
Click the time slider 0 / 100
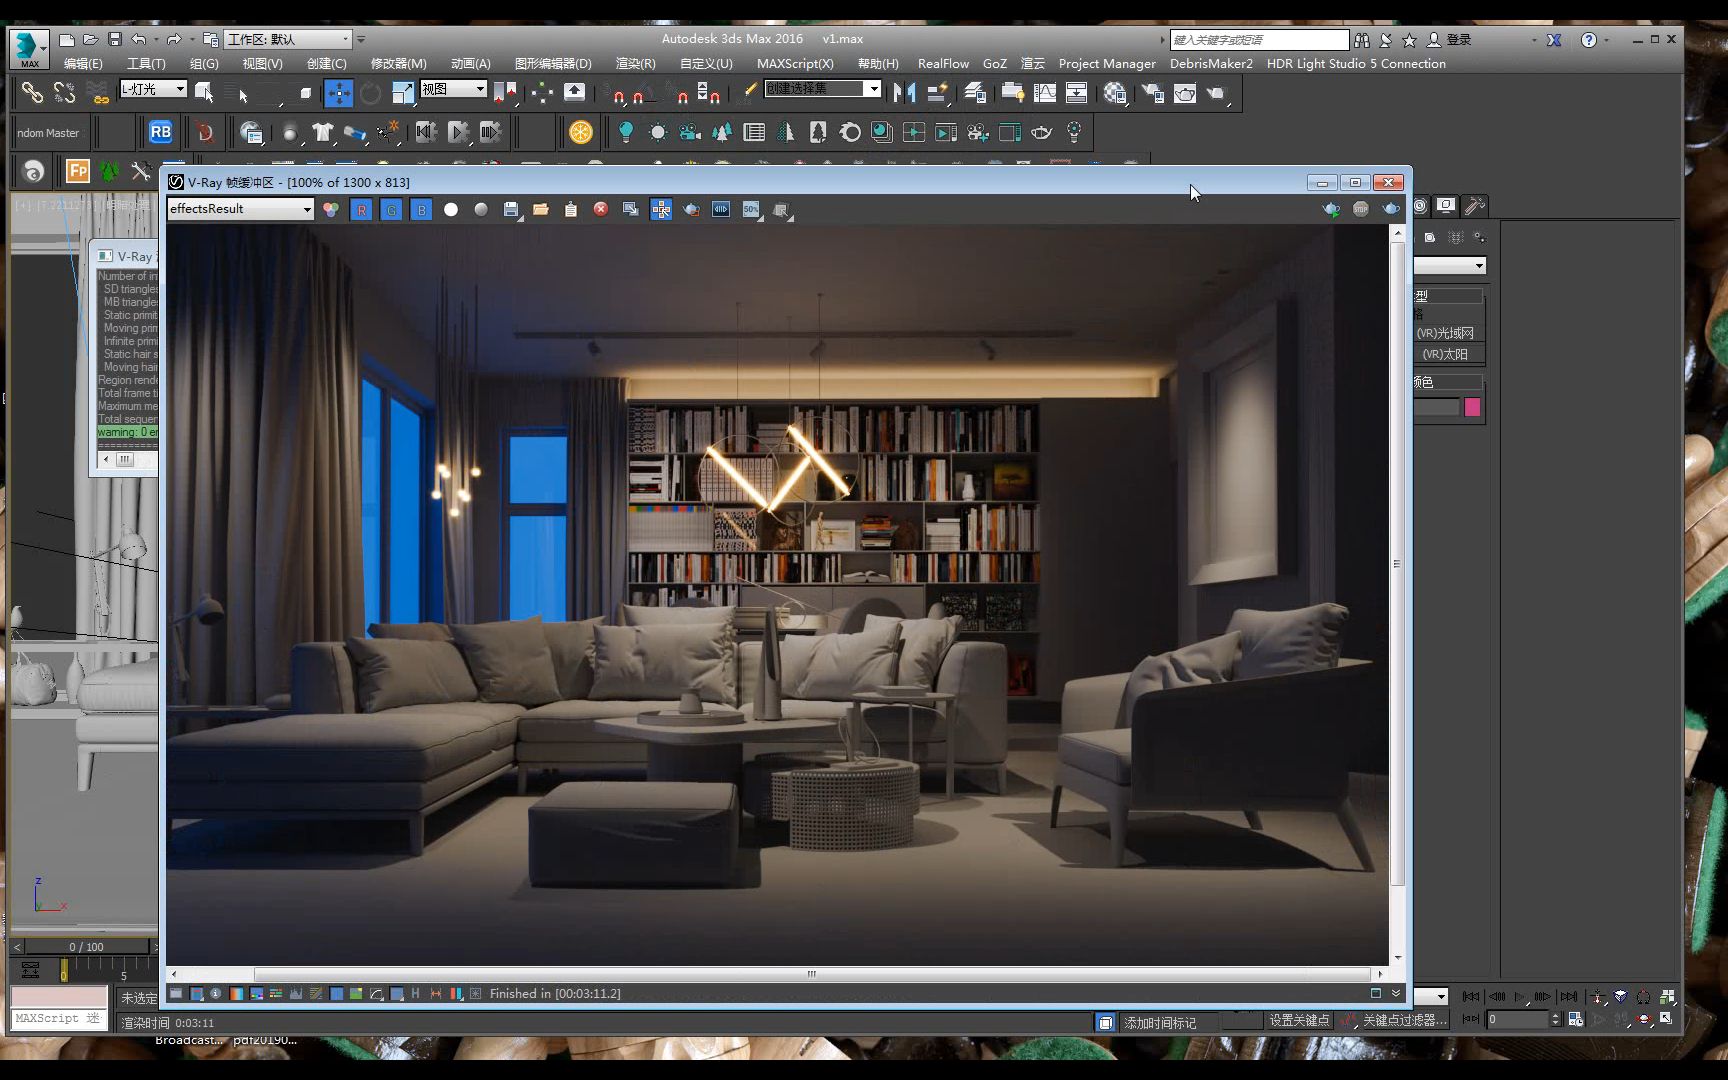click(87, 946)
